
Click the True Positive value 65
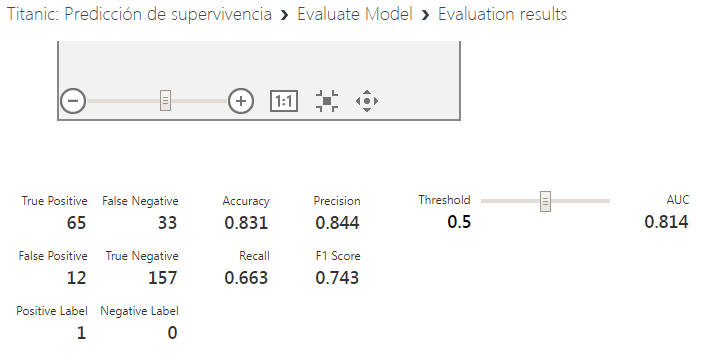pyautogui.click(x=76, y=223)
